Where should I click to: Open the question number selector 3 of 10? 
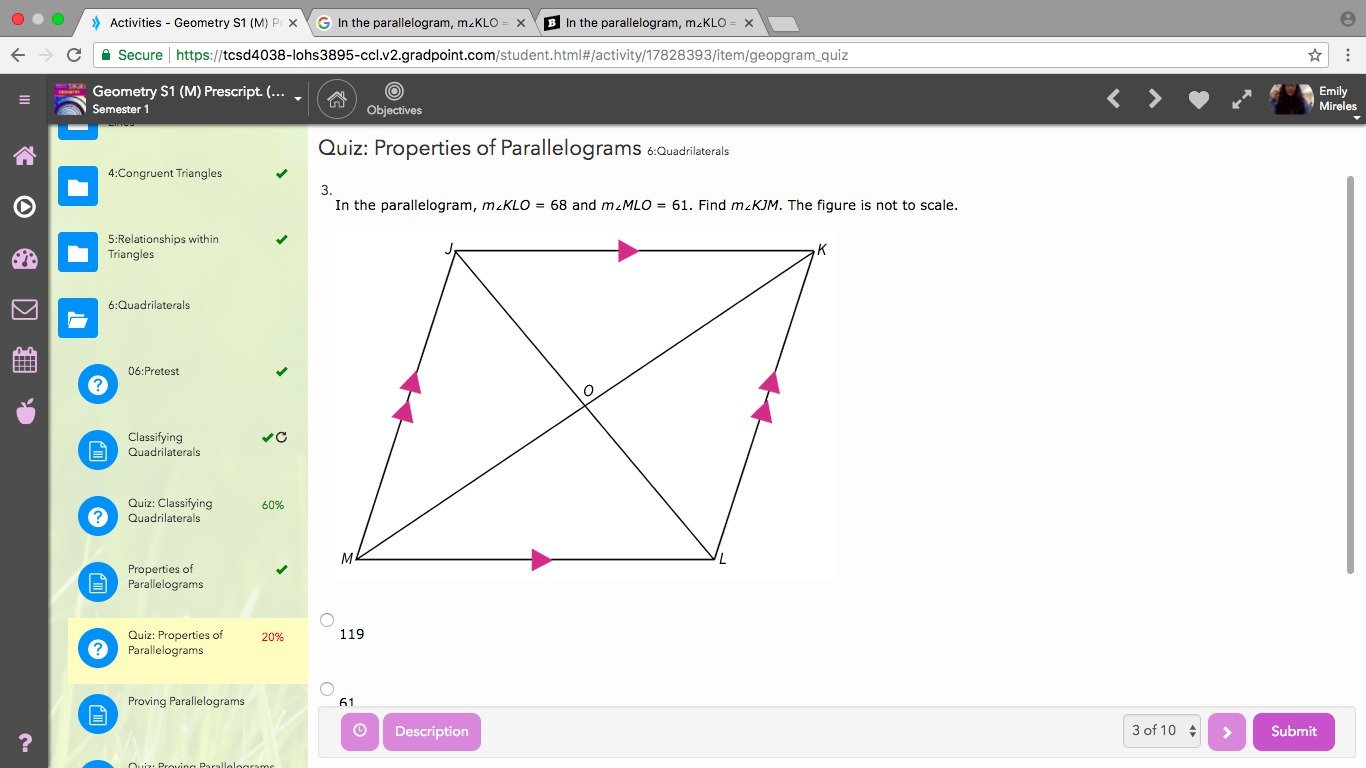tap(1161, 731)
